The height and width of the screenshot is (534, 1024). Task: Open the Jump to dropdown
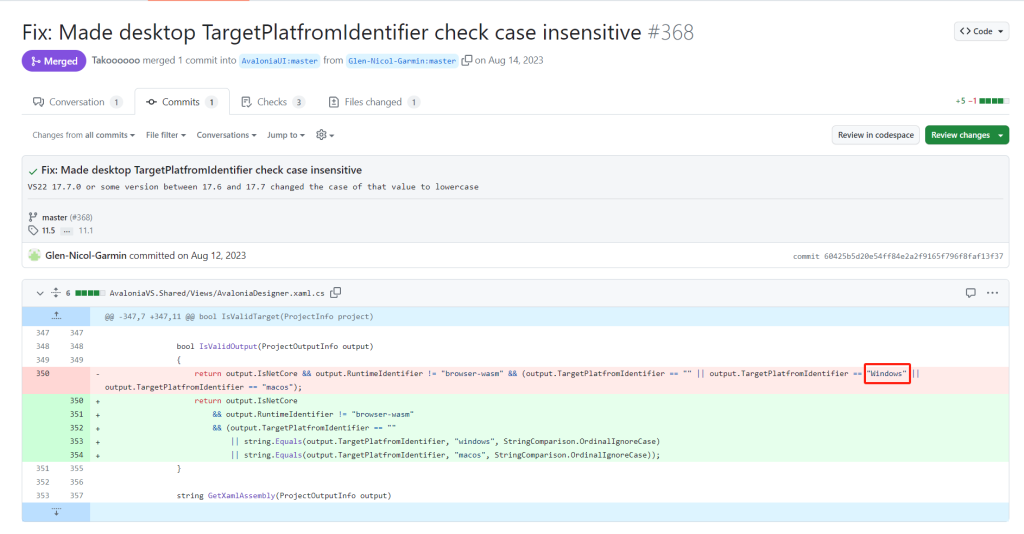point(286,135)
